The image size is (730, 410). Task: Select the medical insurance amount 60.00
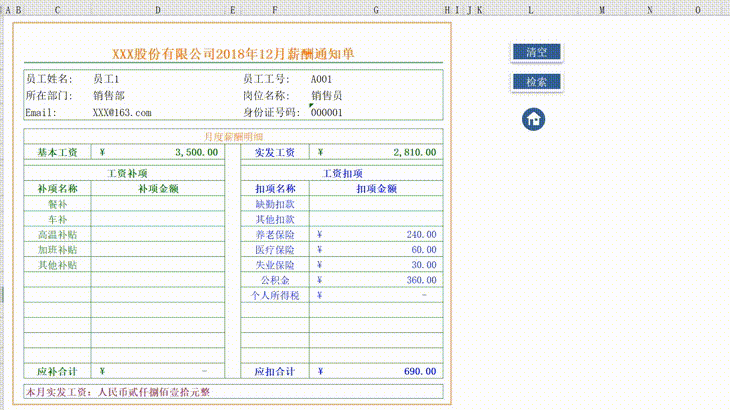(376, 249)
